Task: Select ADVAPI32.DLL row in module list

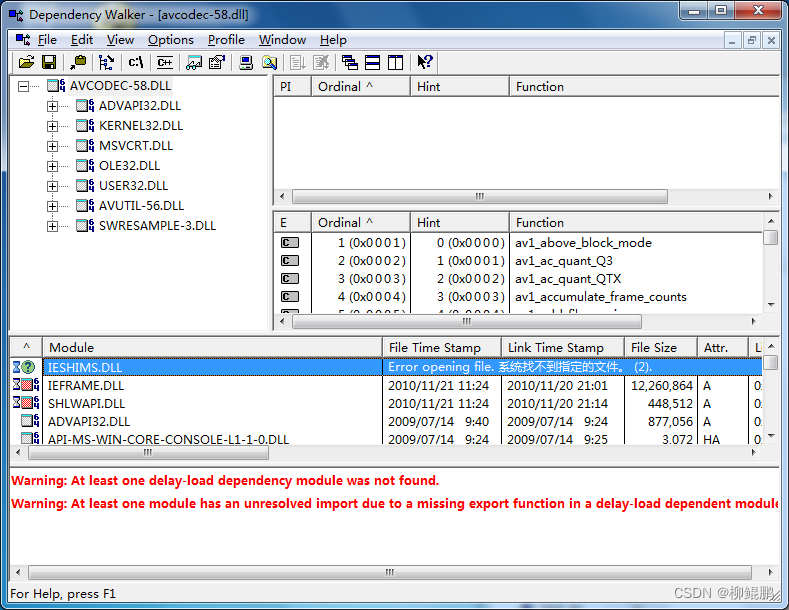Action: (386, 422)
